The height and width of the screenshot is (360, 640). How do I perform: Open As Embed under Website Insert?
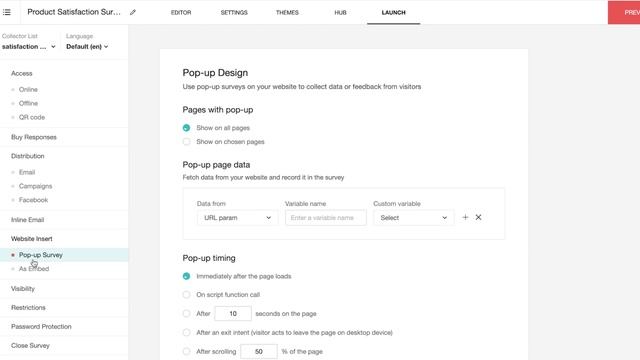click(34, 269)
